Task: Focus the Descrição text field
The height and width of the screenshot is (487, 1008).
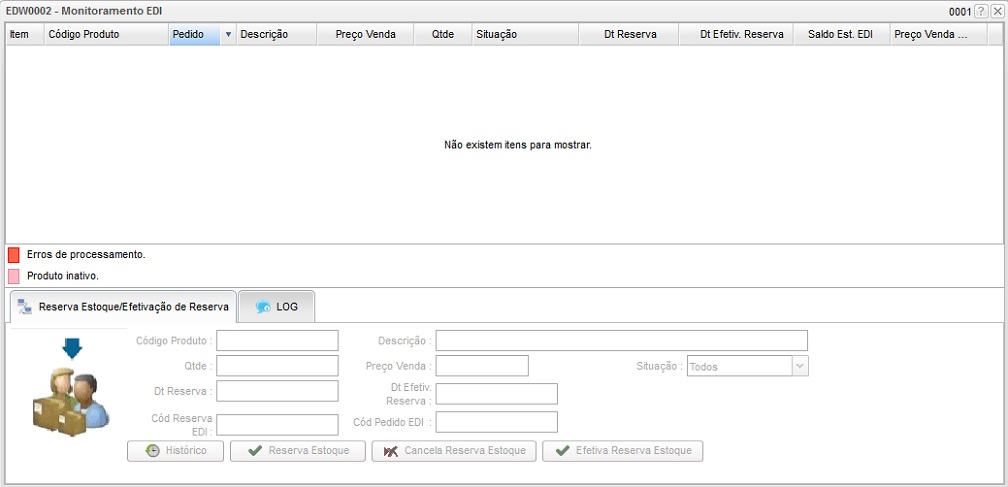Action: pyautogui.click(x=621, y=341)
